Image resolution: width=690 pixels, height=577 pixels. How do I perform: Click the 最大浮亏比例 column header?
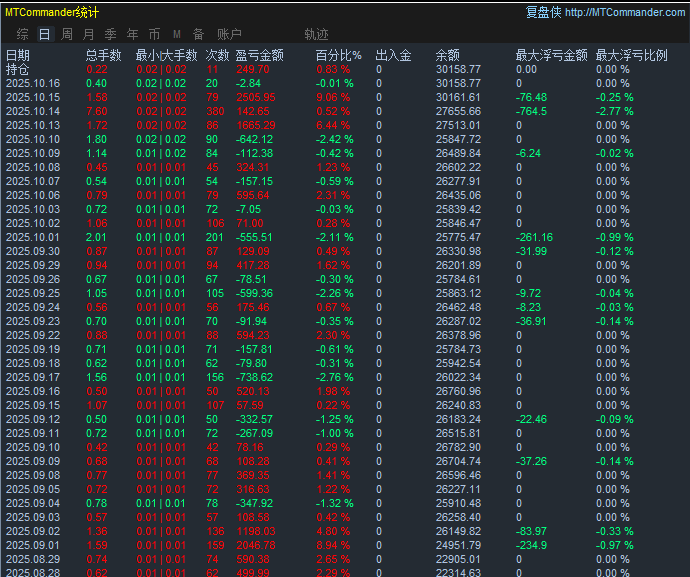pyautogui.click(x=631, y=55)
